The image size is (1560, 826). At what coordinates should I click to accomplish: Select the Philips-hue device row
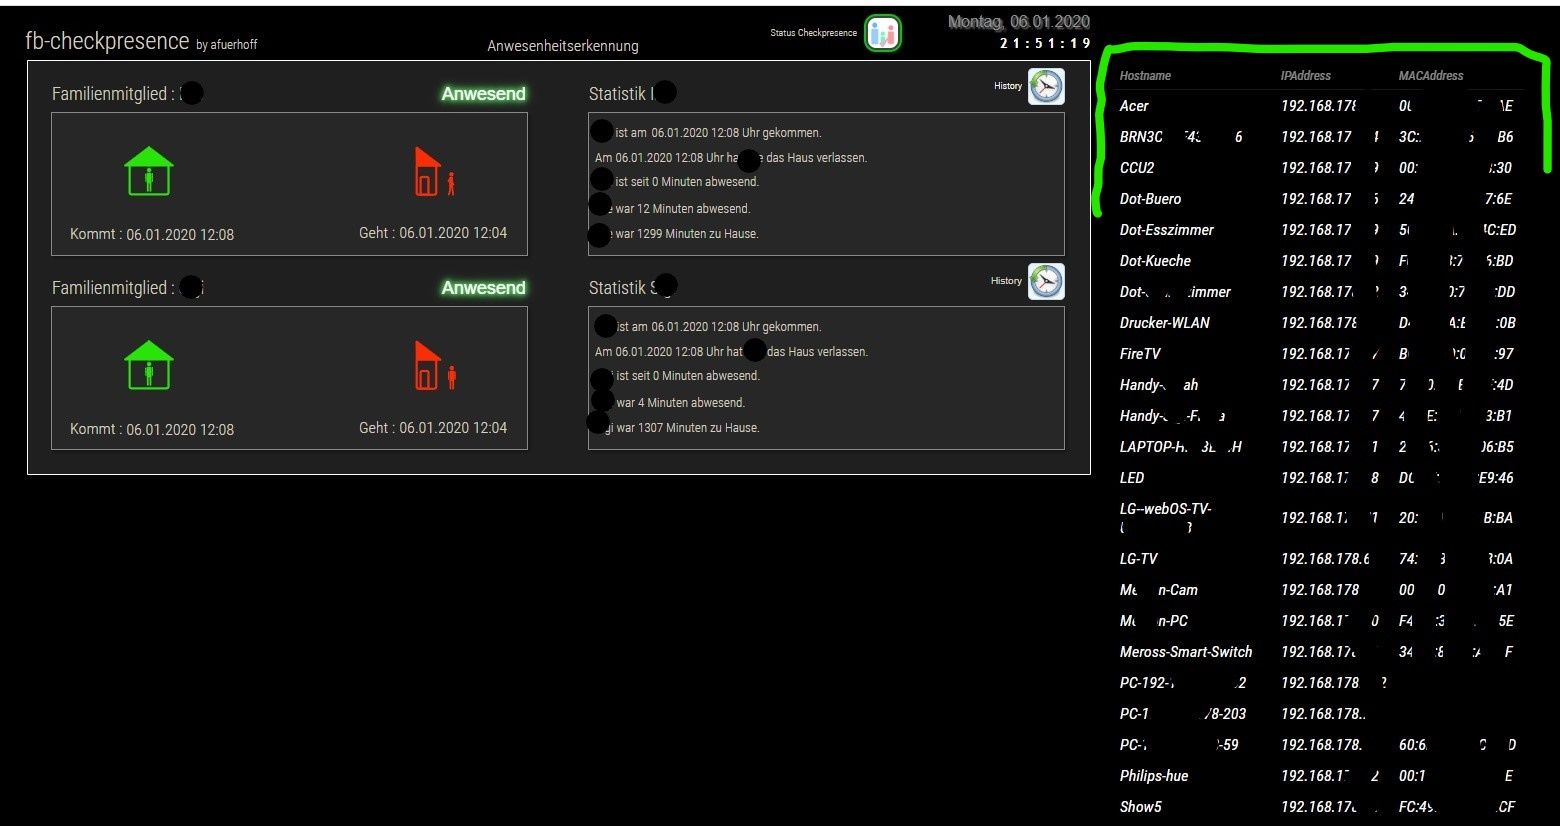[x=1318, y=776]
